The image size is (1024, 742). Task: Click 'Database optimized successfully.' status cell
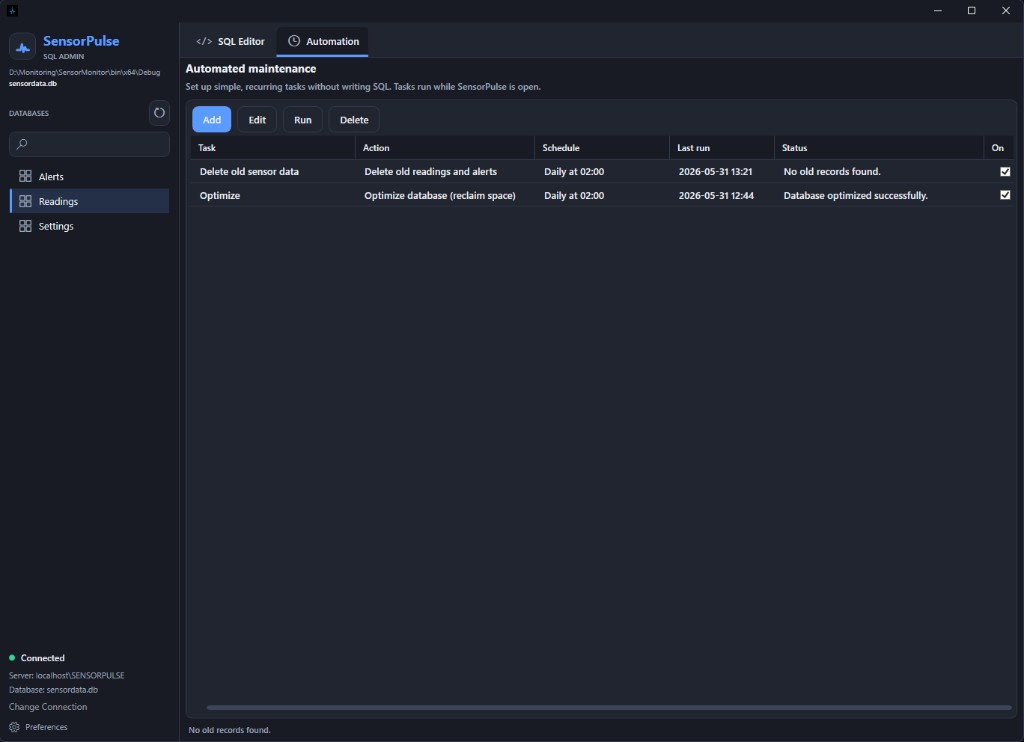856,195
